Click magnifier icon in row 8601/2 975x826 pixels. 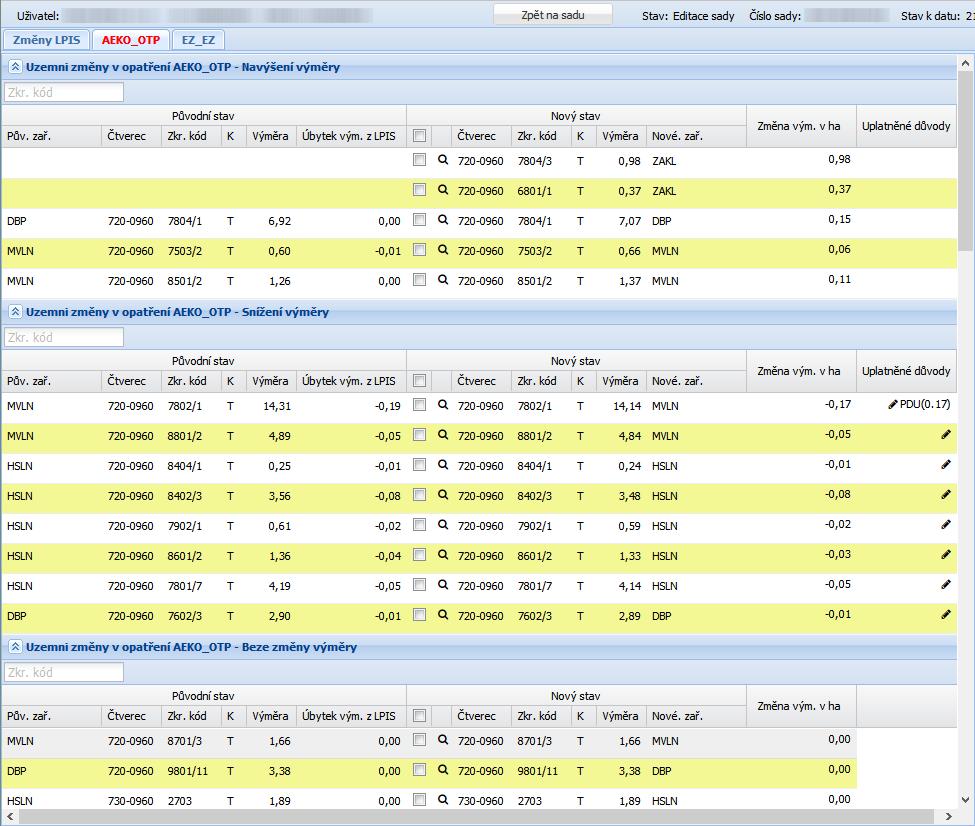(443, 555)
